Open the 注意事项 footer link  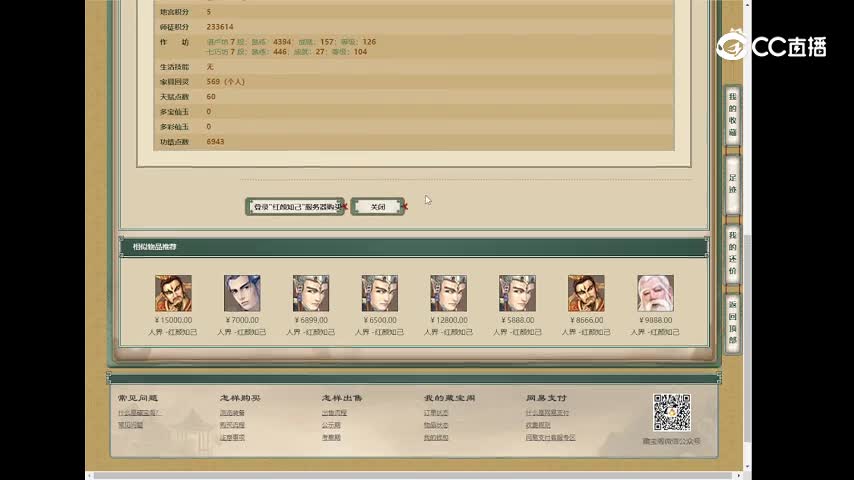point(232,438)
